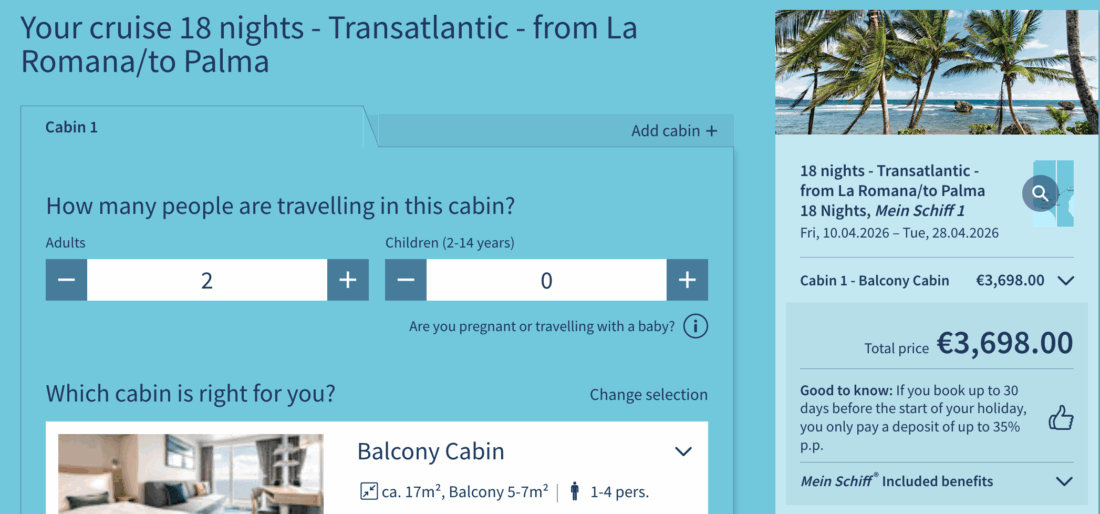The image size is (1100, 514).
Task: Click the children count field
Action: point(546,280)
